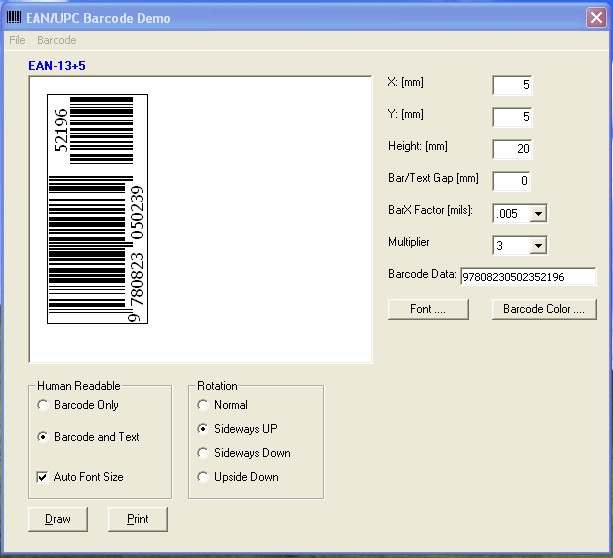Open the File menu
Image resolution: width=613 pixels, height=558 pixels.
17,40
